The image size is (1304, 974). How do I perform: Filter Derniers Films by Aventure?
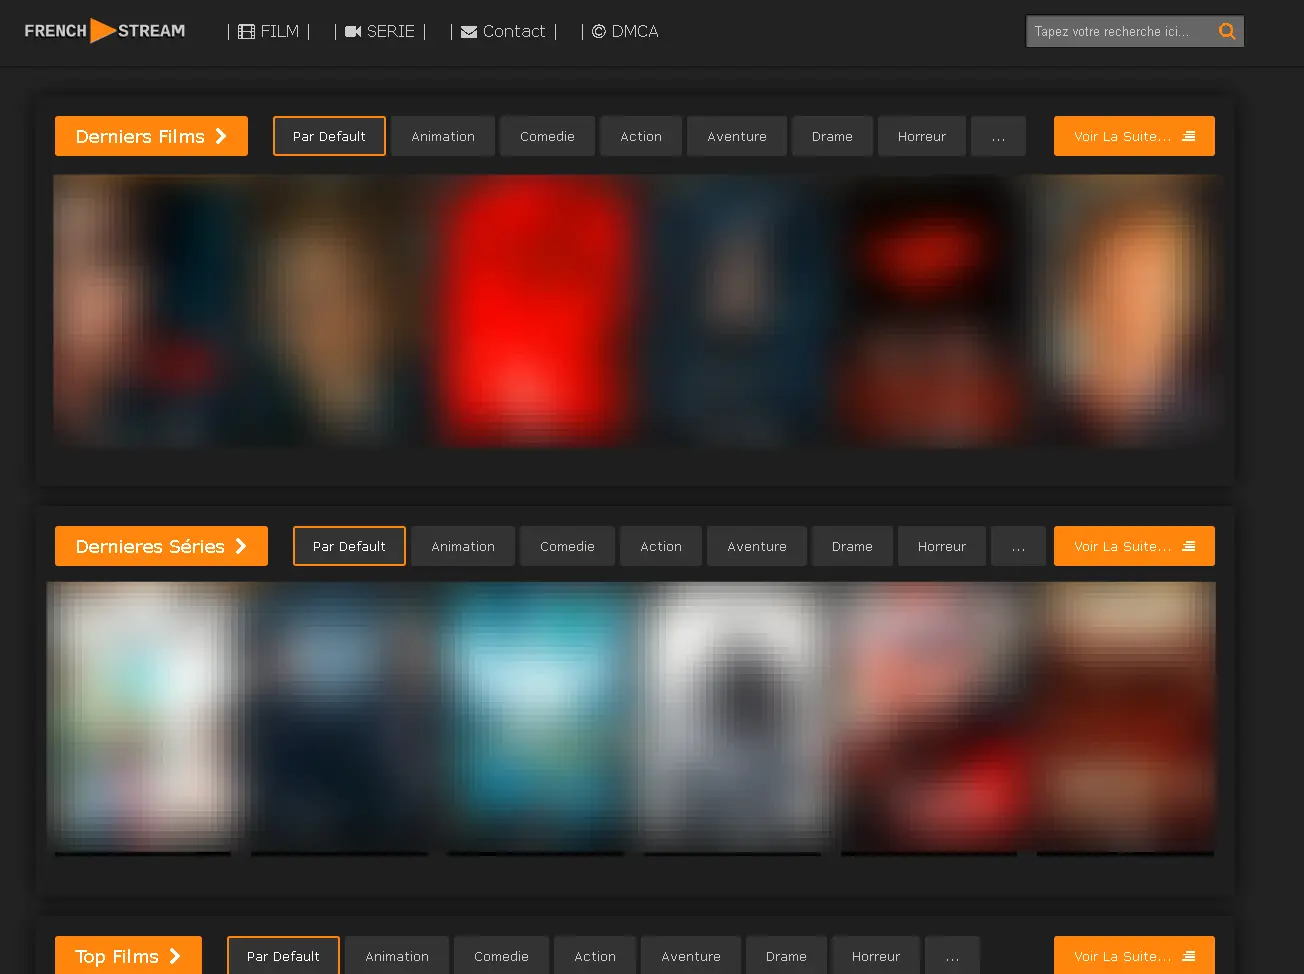tap(737, 136)
